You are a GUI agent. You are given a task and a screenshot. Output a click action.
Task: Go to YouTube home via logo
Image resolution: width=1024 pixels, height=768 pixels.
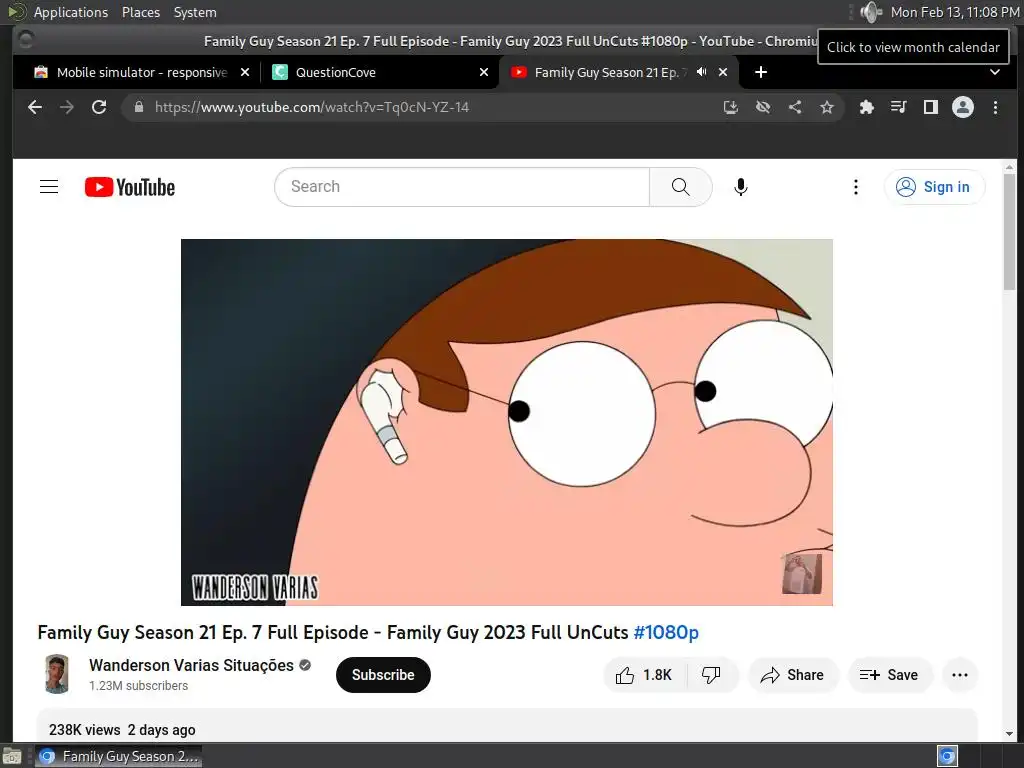coord(130,187)
